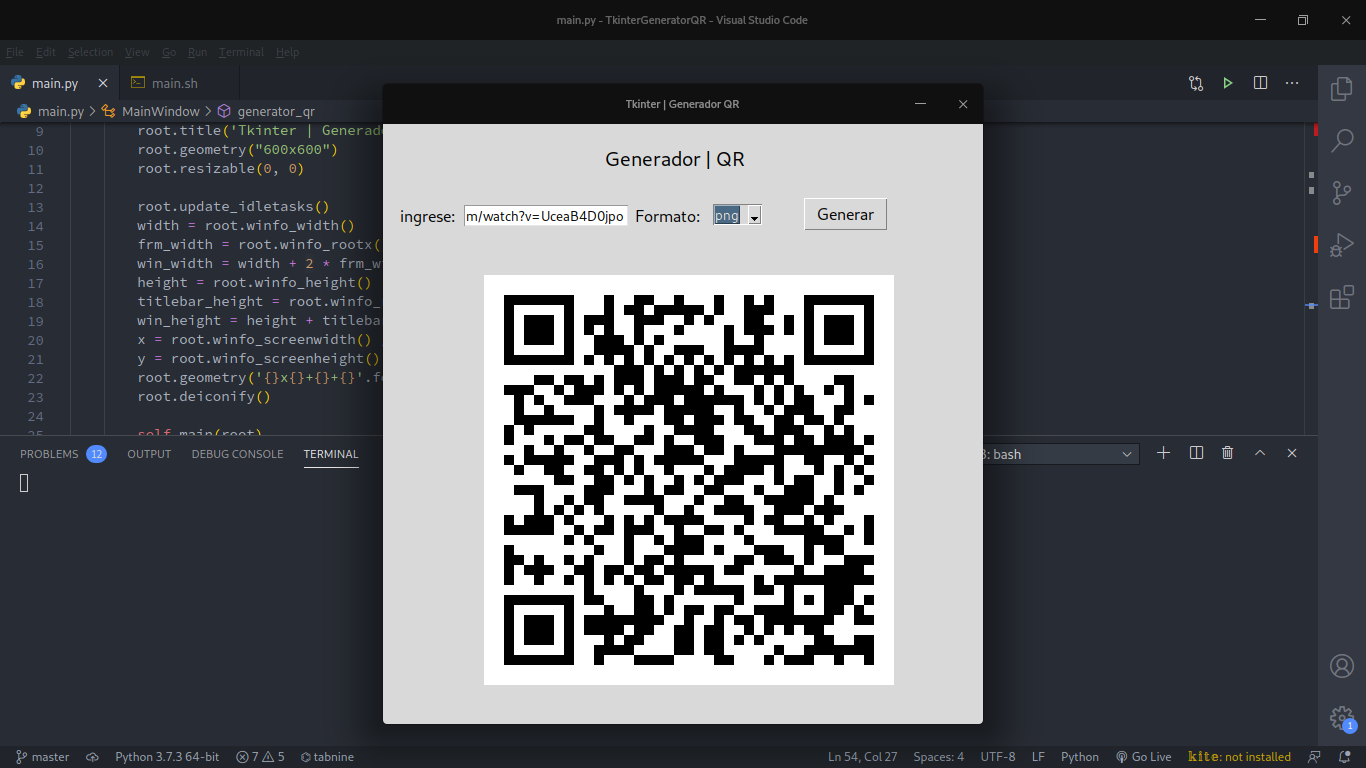This screenshot has height=768, width=1366.
Task: Click code line 23 root.deiconify()
Action: (204, 396)
